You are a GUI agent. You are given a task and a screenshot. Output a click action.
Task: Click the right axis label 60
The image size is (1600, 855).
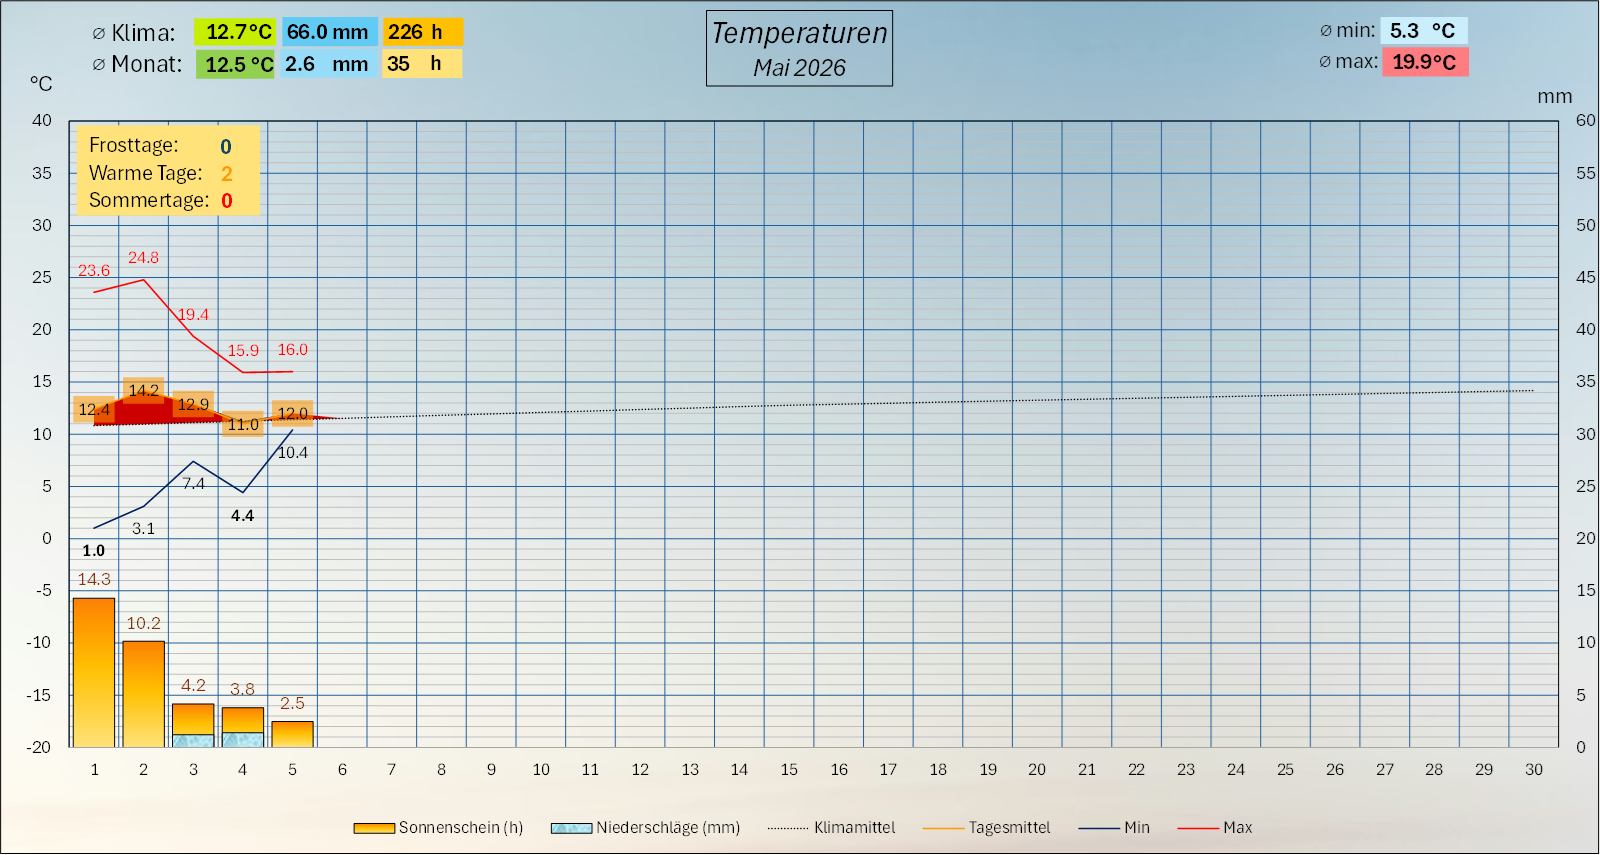click(x=1586, y=121)
